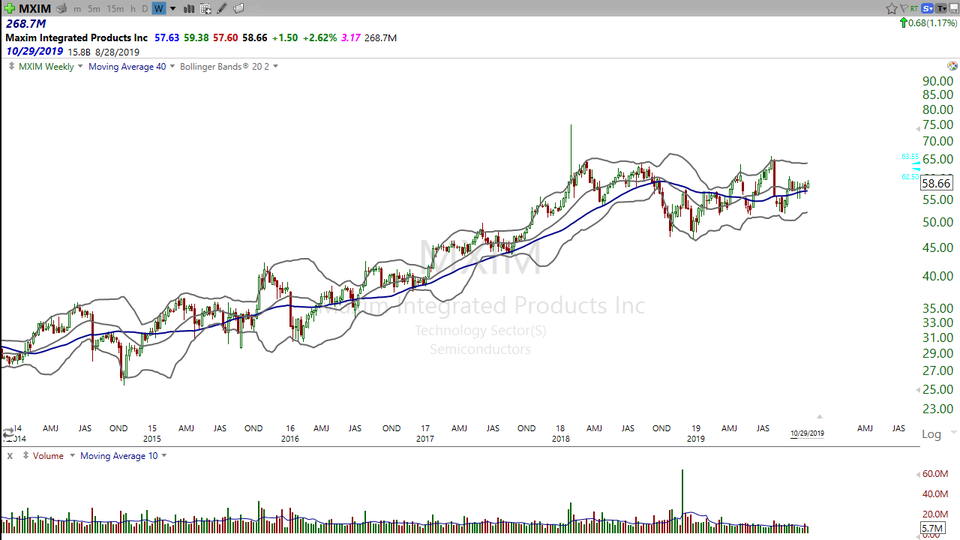The width and height of the screenshot is (960, 540).
Task: Click the 57.60 low price value
Action: pyautogui.click(x=225, y=38)
